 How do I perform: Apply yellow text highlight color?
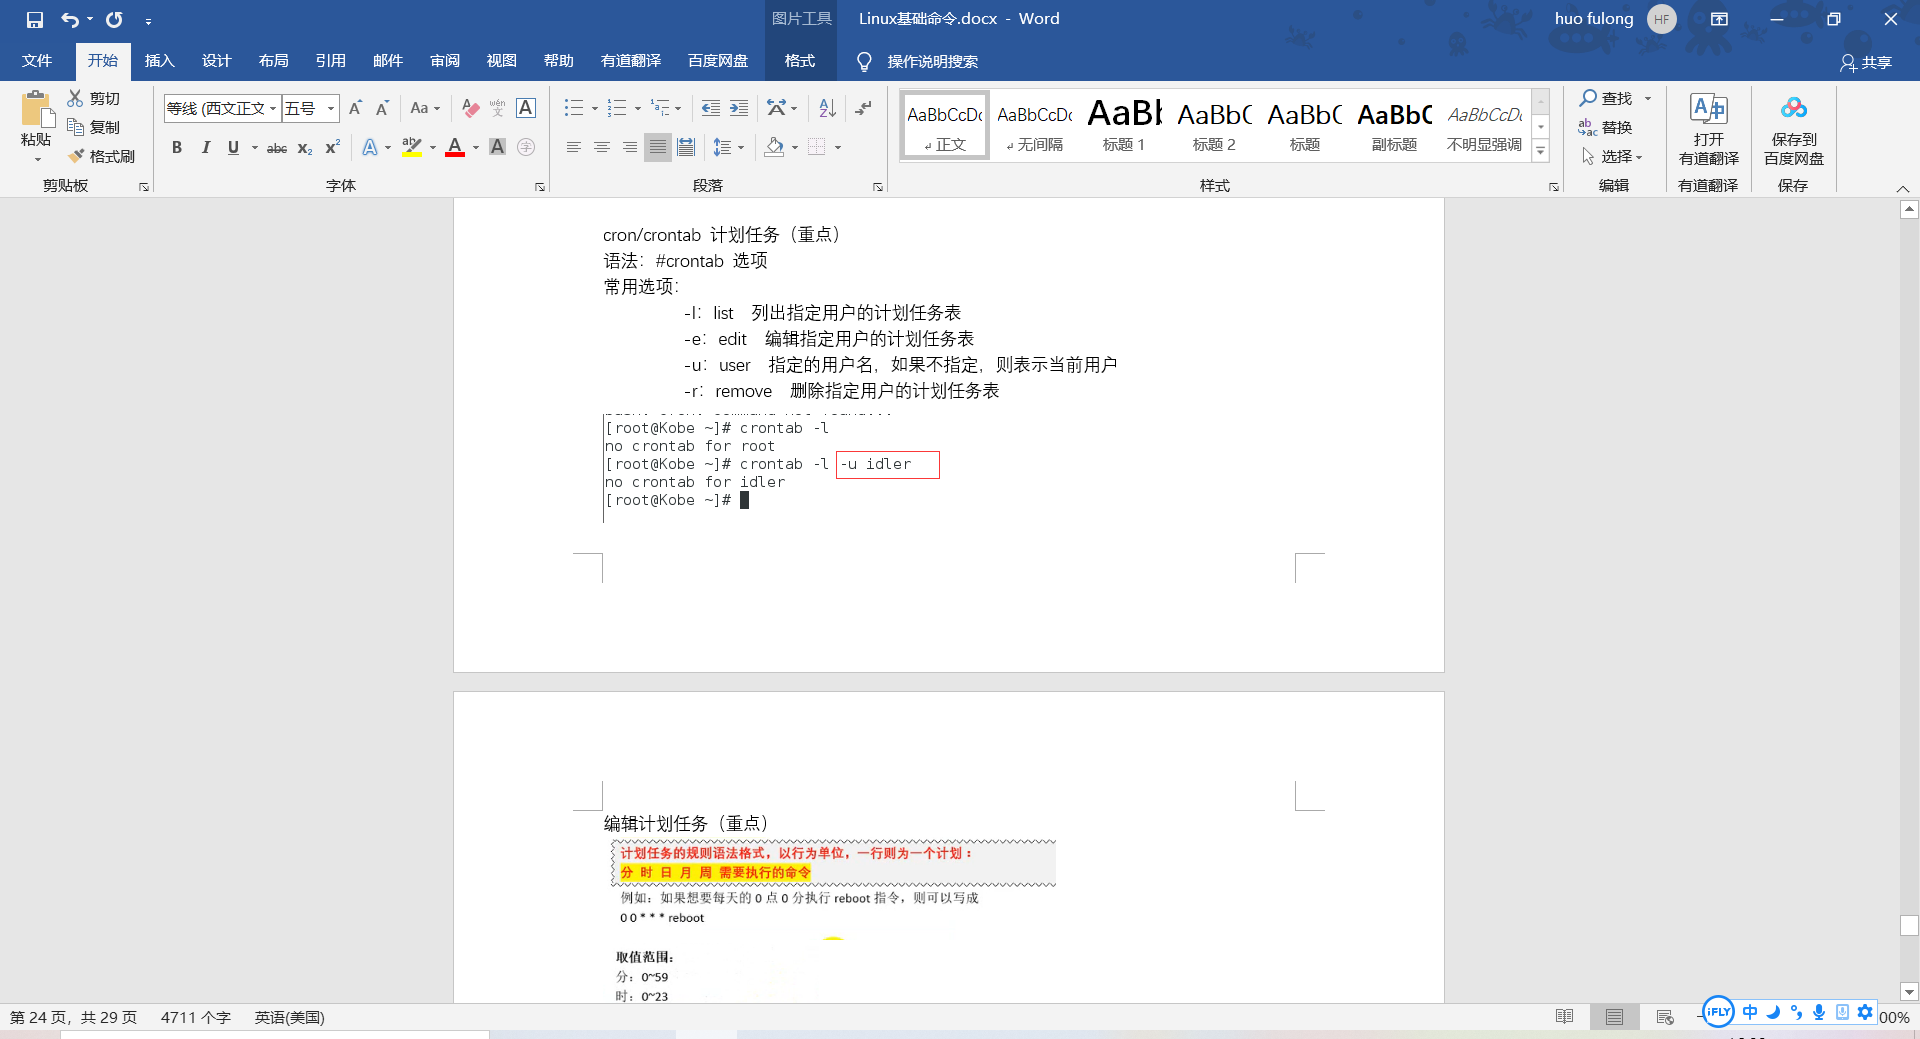pyautogui.click(x=411, y=147)
